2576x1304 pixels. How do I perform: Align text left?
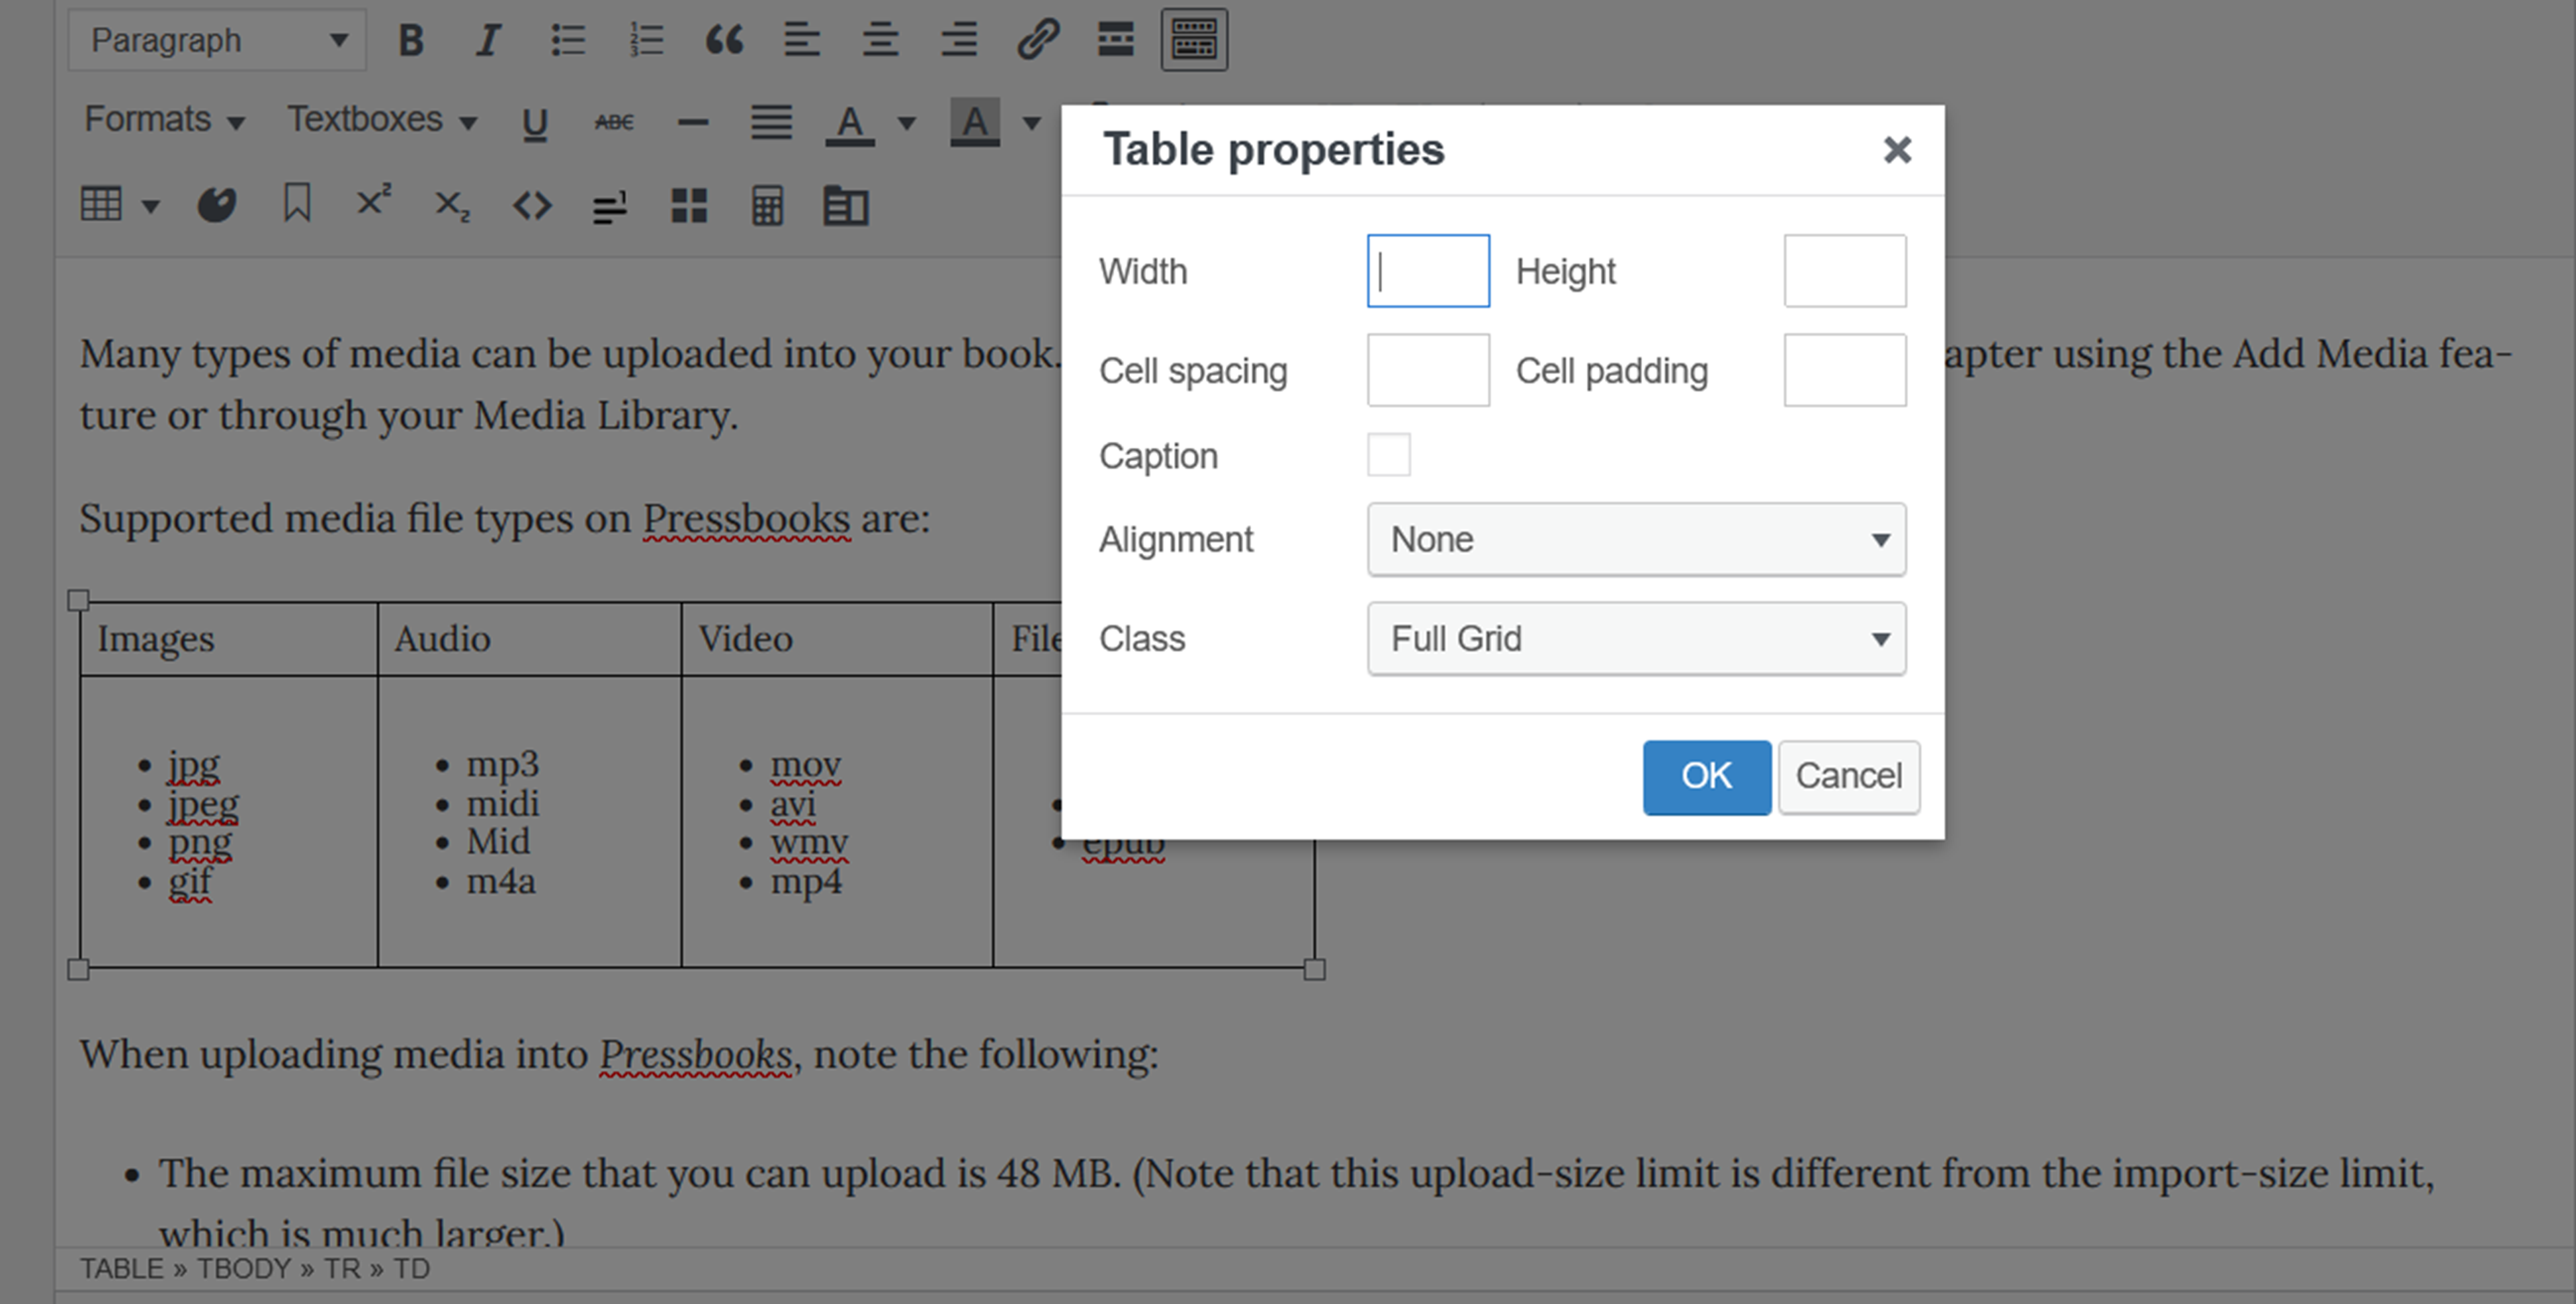pos(802,40)
